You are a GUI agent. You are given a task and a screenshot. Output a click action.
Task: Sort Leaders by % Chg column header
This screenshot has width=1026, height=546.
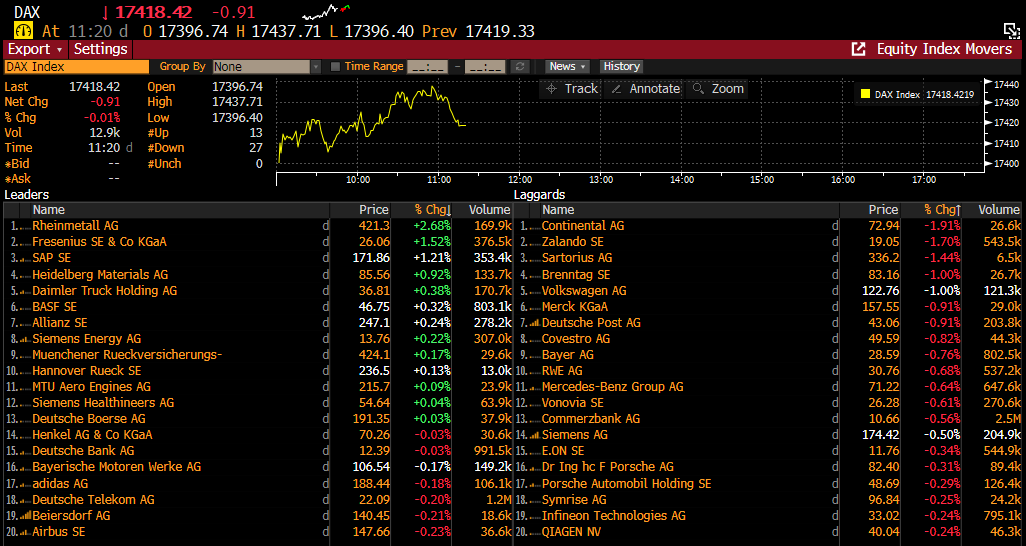click(433, 210)
